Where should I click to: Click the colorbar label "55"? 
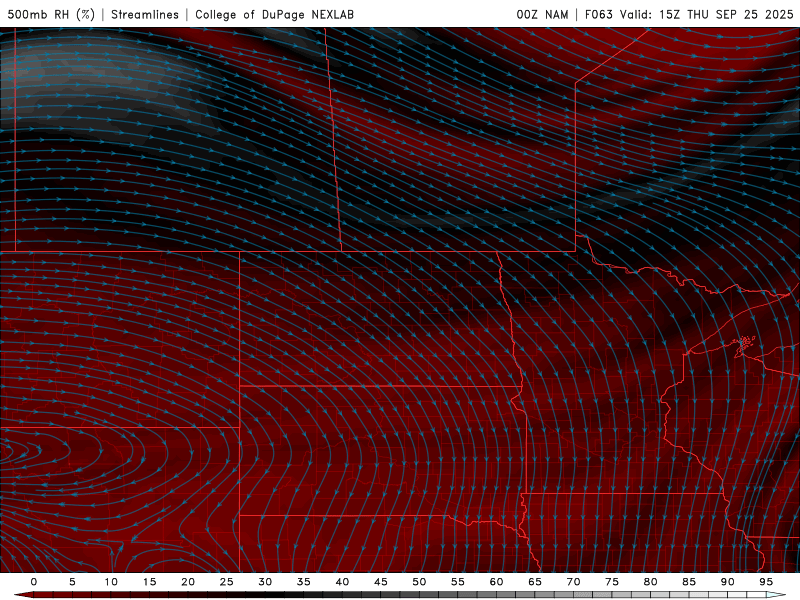pos(458,582)
